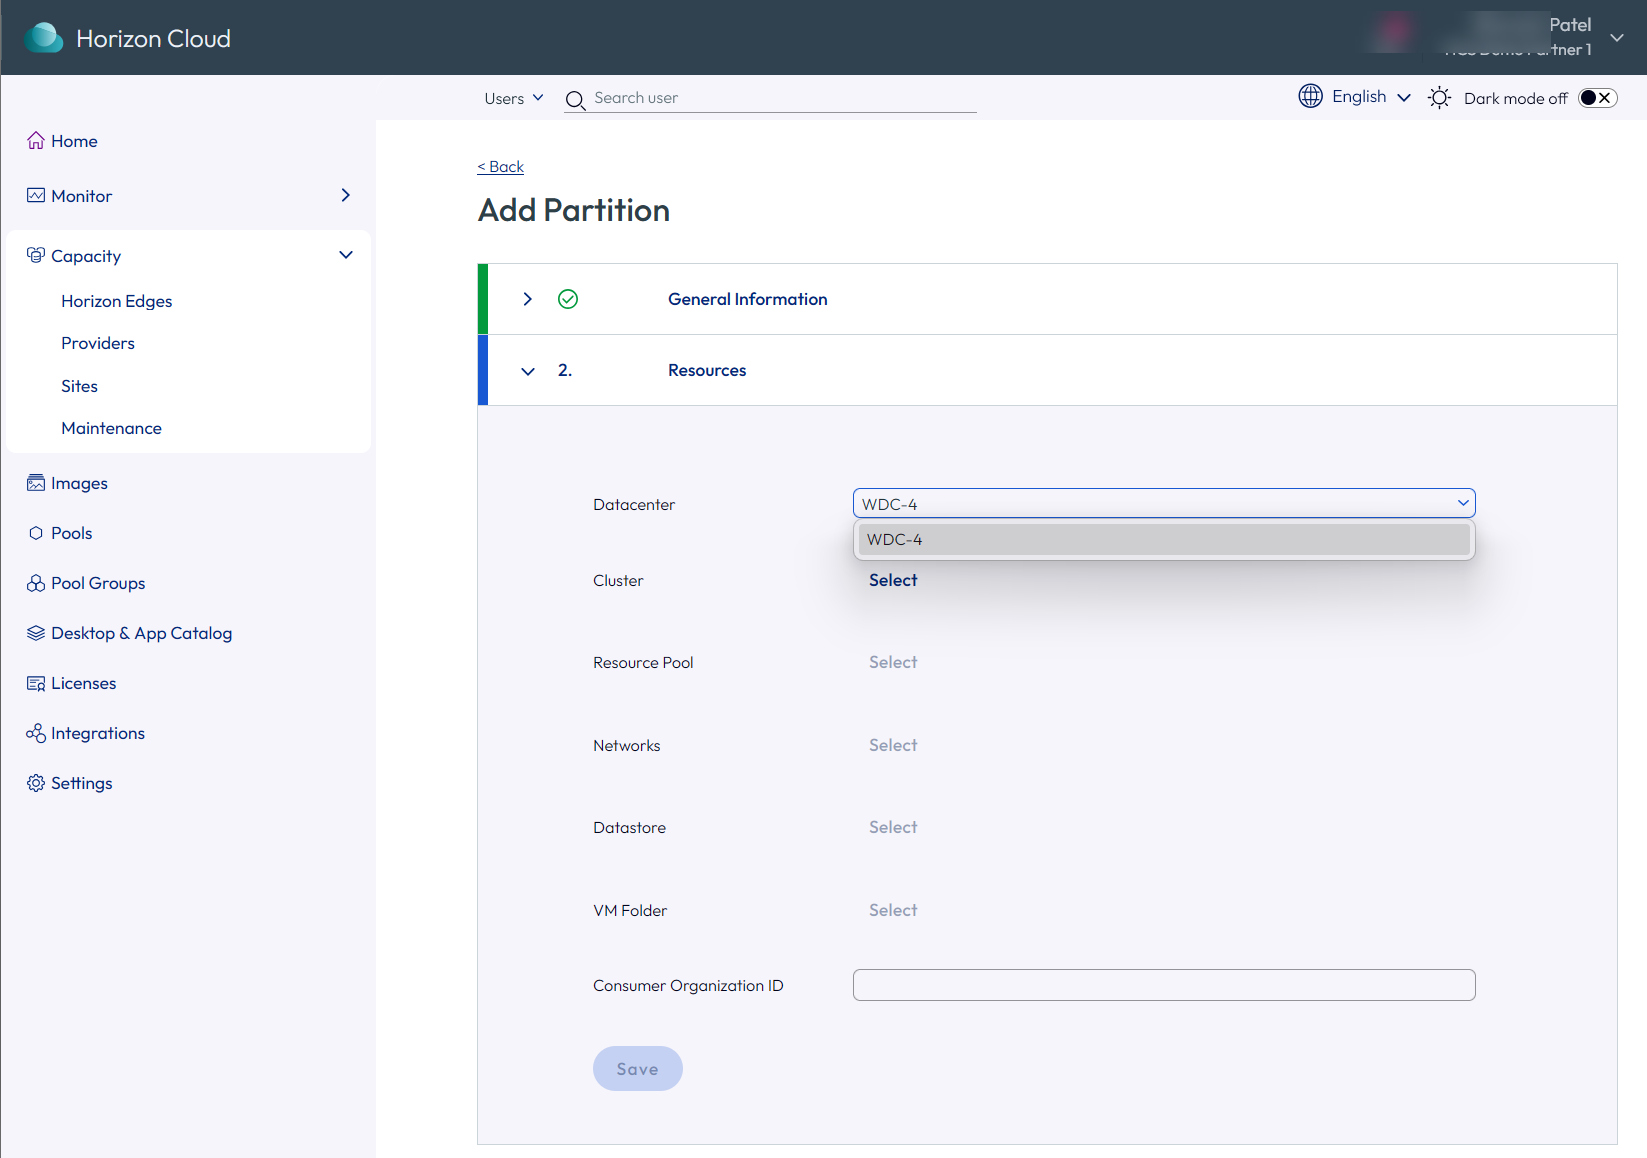The height and width of the screenshot is (1158, 1647).
Task: Navigate to Home in sidebar
Action: pos(74,141)
